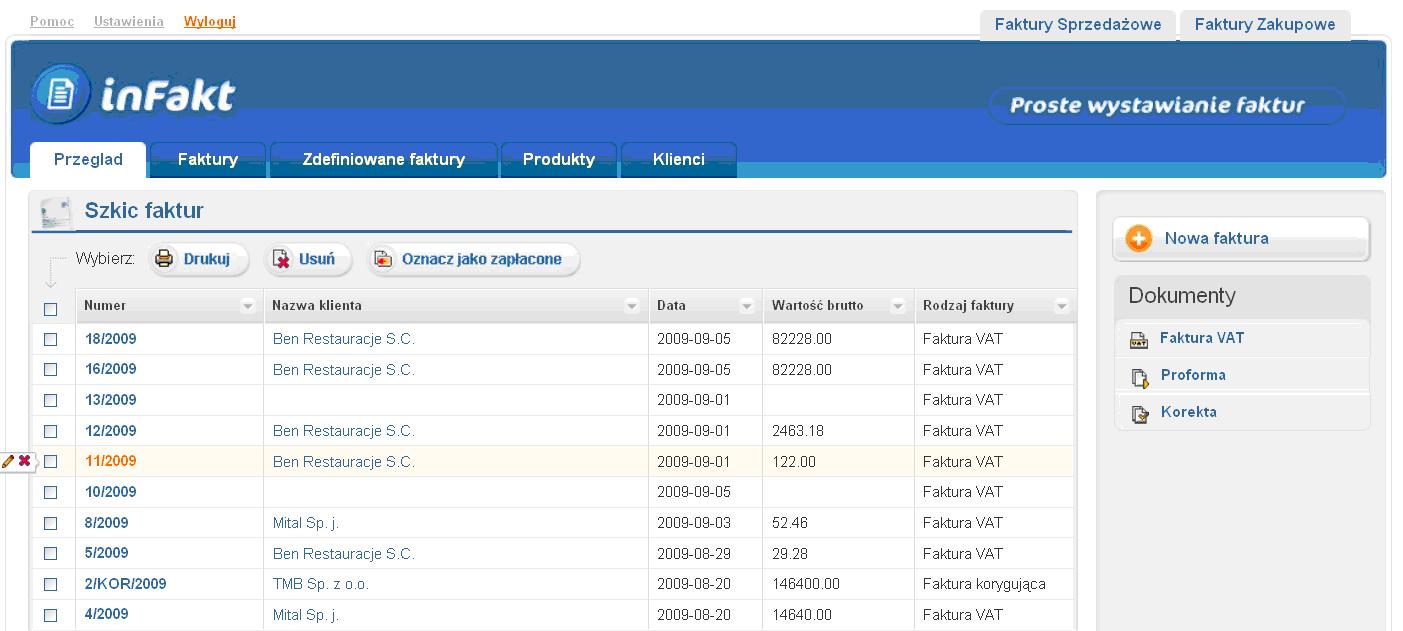Open the Zdefiniowane faktury tab
The width and height of the screenshot is (1403, 631).
pyautogui.click(x=384, y=160)
